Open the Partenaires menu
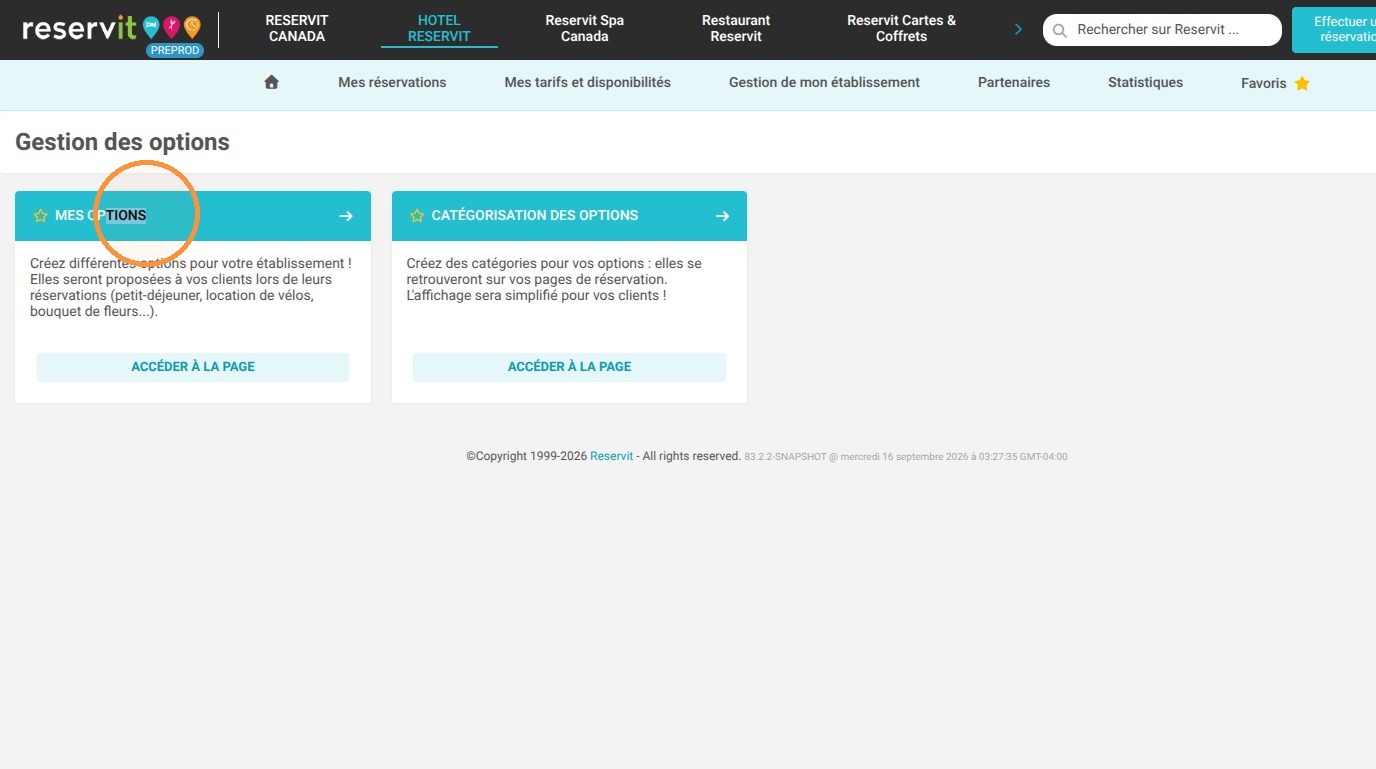Screen dimensions: 1376x769 (1014, 83)
